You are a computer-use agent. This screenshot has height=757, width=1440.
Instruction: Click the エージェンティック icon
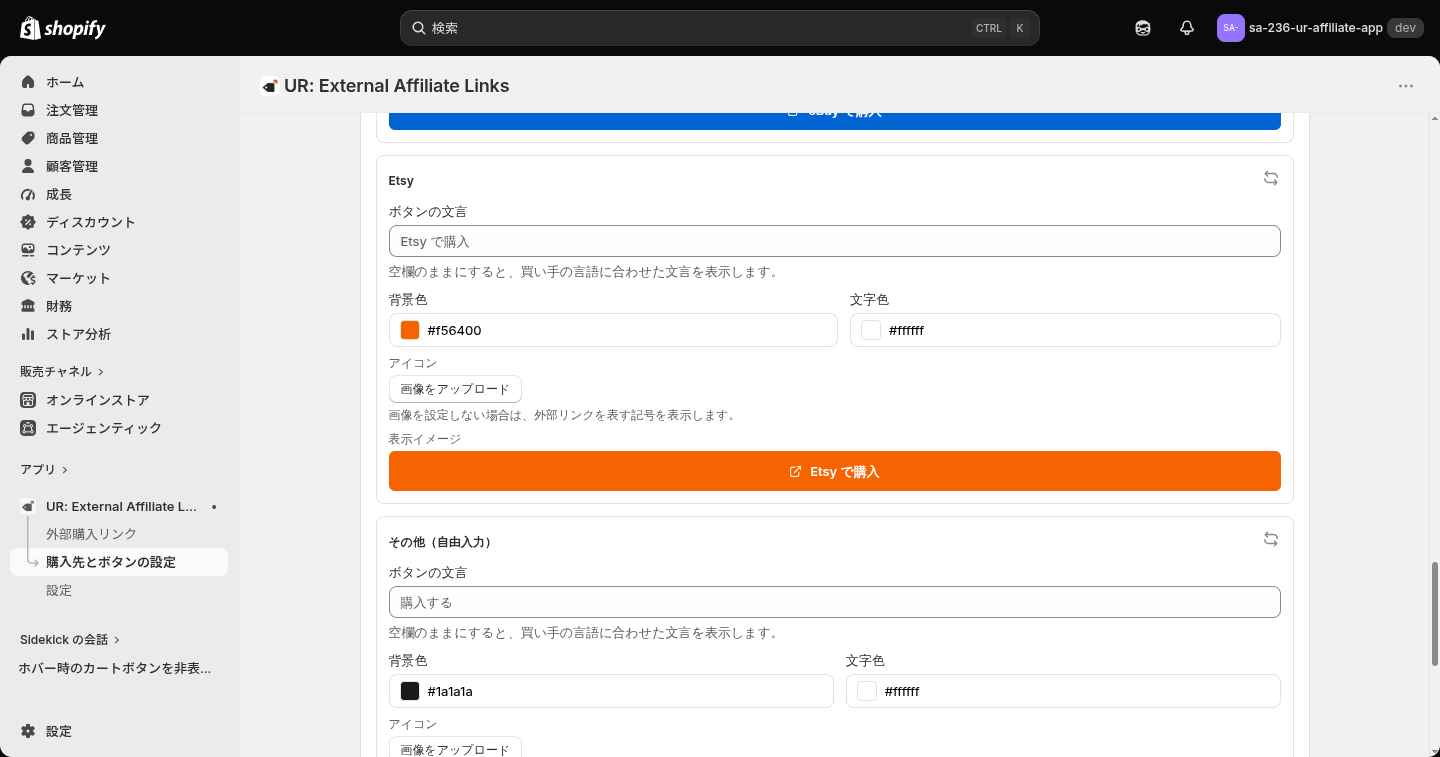tap(28, 428)
